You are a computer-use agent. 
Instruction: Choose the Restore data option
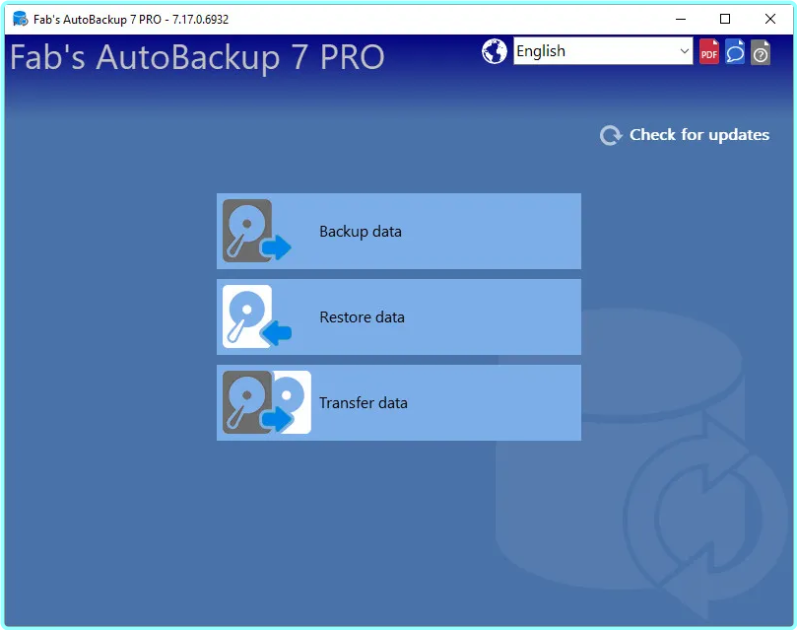362,317
